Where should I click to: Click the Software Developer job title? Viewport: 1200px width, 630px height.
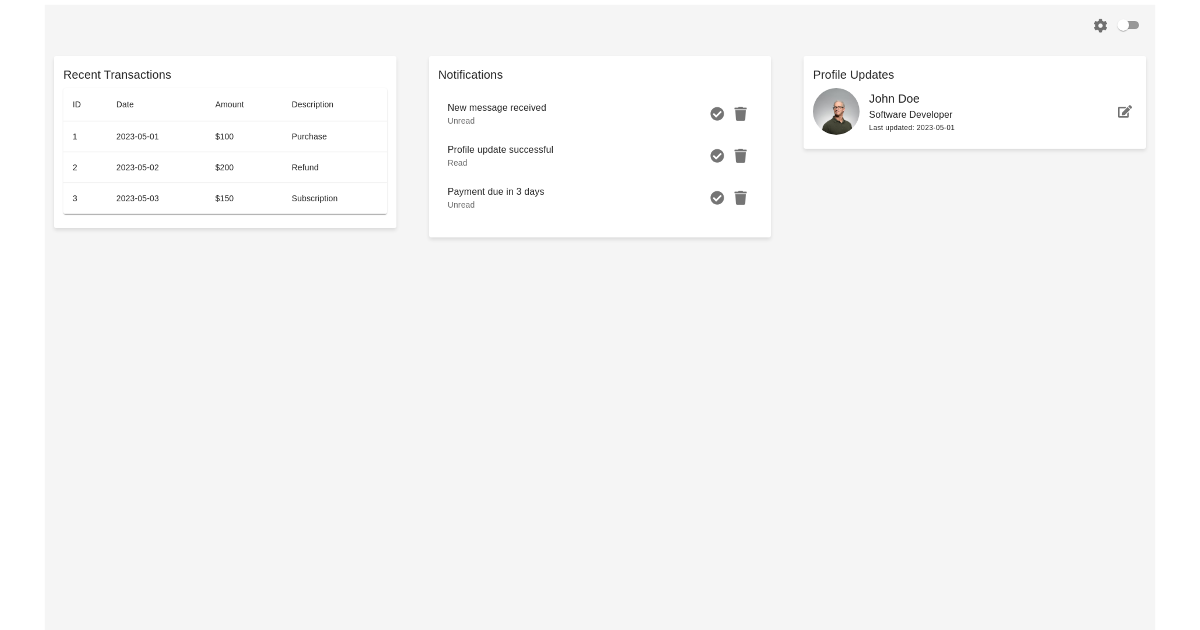tap(911, 114)
